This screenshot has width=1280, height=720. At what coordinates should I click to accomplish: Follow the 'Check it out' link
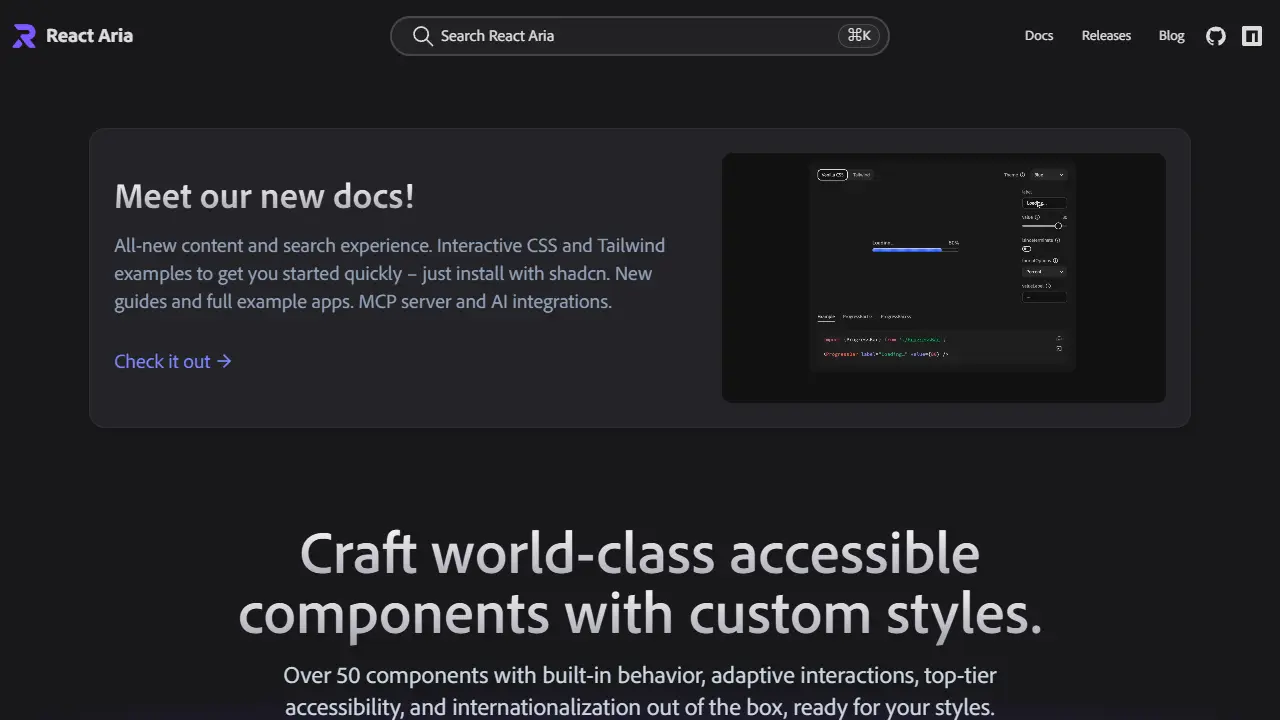click(x=173, y=361)
